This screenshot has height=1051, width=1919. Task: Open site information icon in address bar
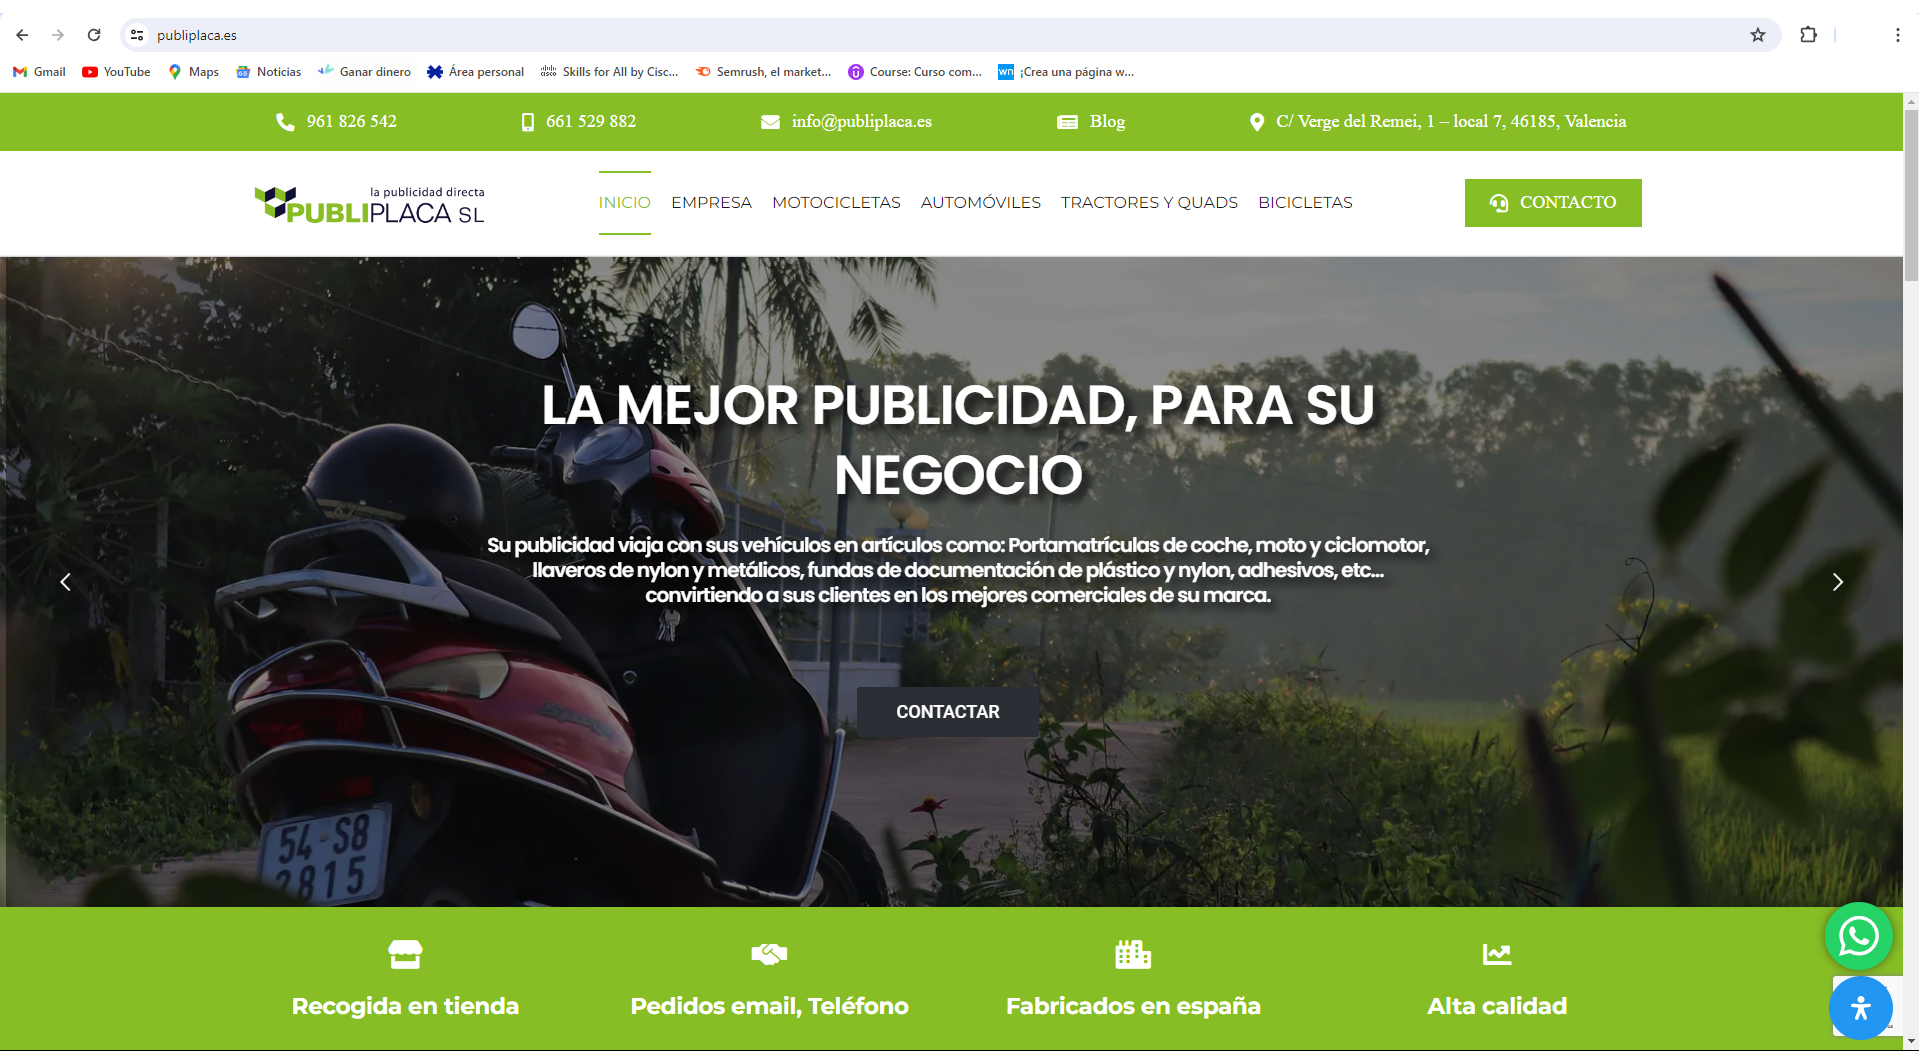137,35
